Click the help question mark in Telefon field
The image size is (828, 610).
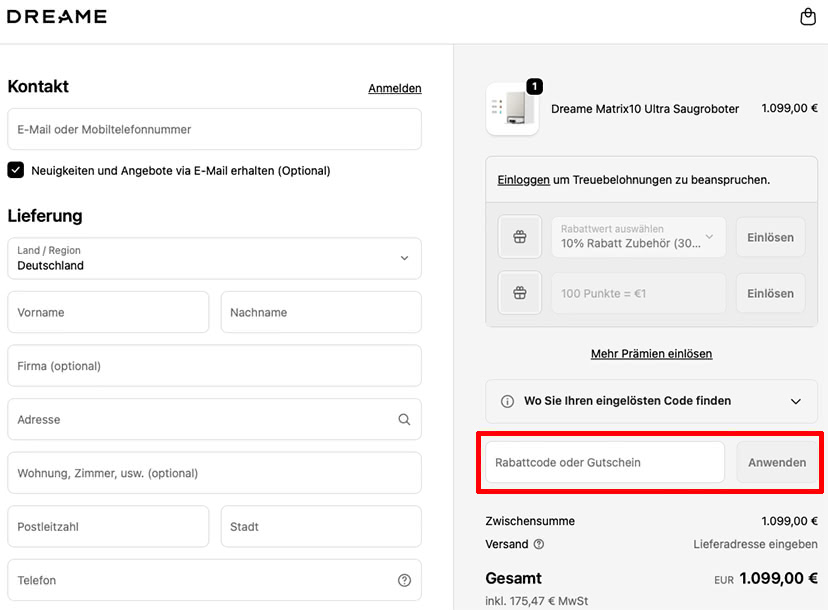pyautogui.click(x=404, y=580)
